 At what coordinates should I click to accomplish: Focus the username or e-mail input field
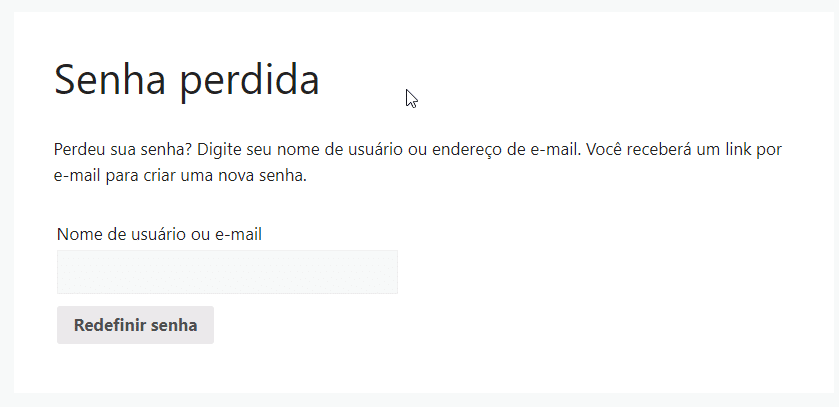tap(227, 272)
